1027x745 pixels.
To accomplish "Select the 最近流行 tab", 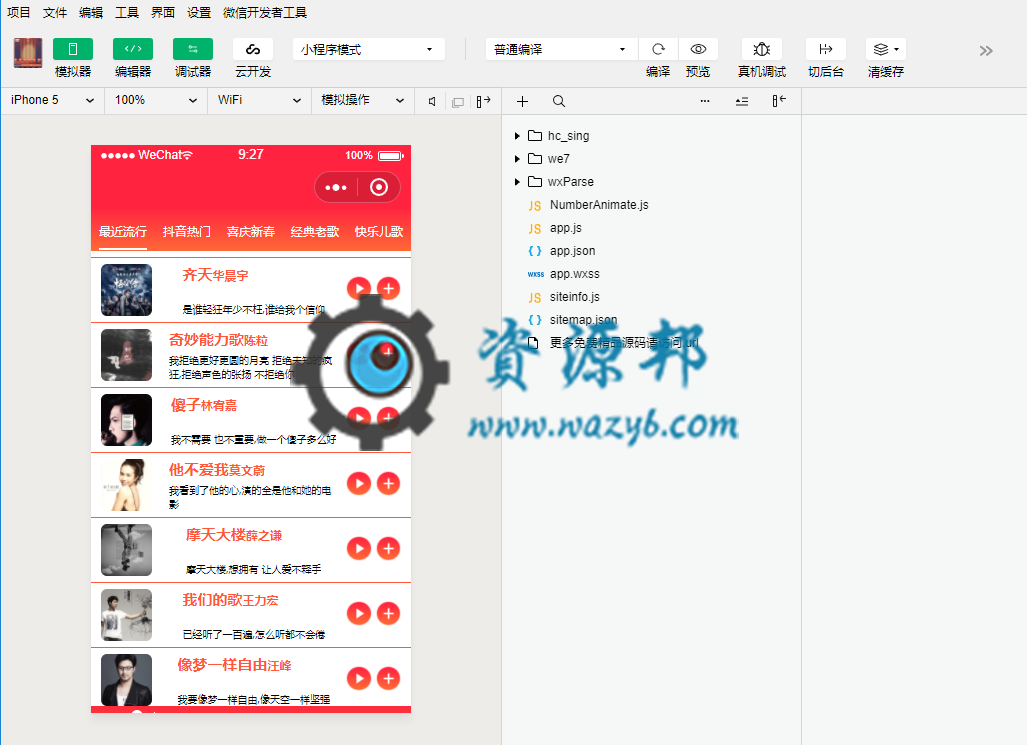I will pyautogui.click(x=122, y=231).
